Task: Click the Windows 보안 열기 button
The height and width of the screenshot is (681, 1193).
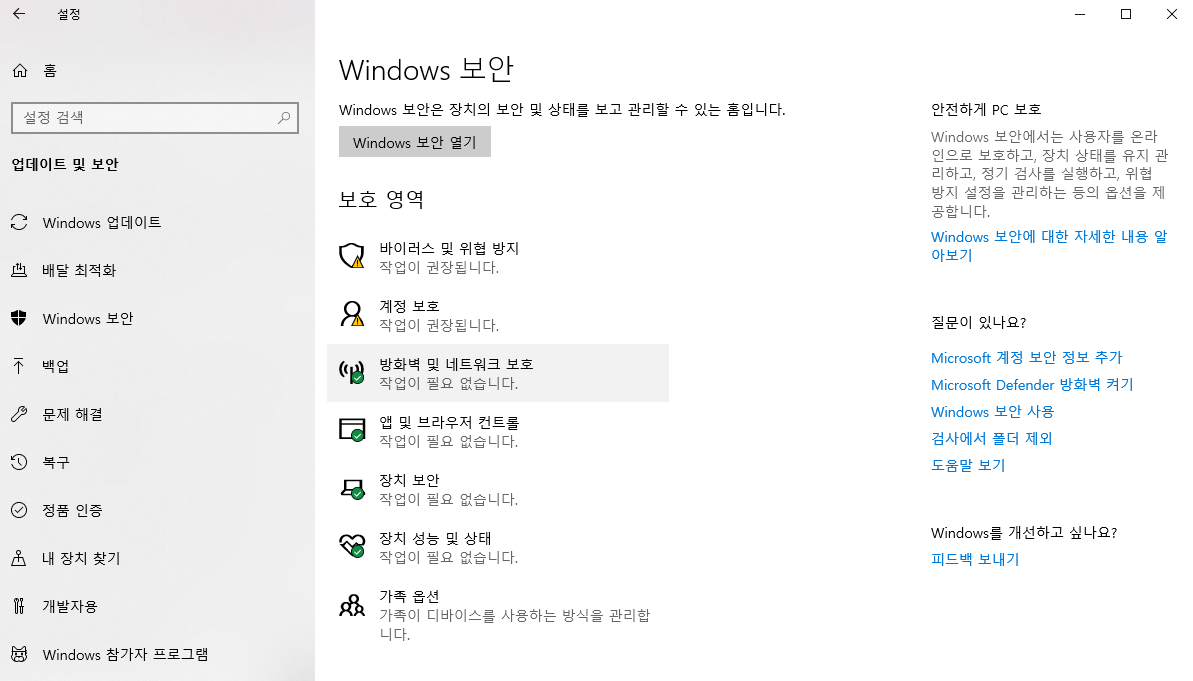Action: click(415, 142)
